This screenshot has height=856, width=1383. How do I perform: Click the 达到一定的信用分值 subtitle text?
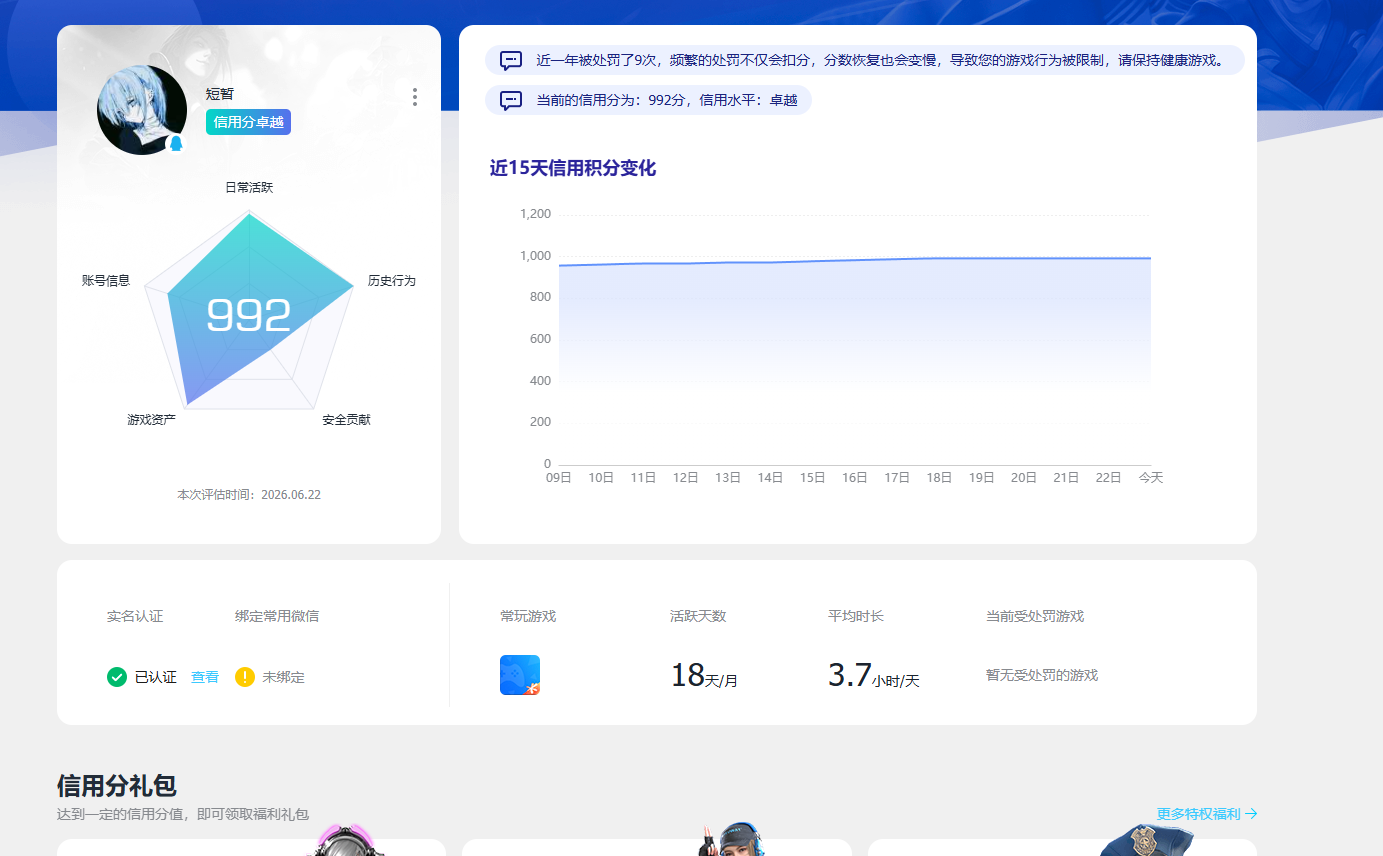coord(183,815)
